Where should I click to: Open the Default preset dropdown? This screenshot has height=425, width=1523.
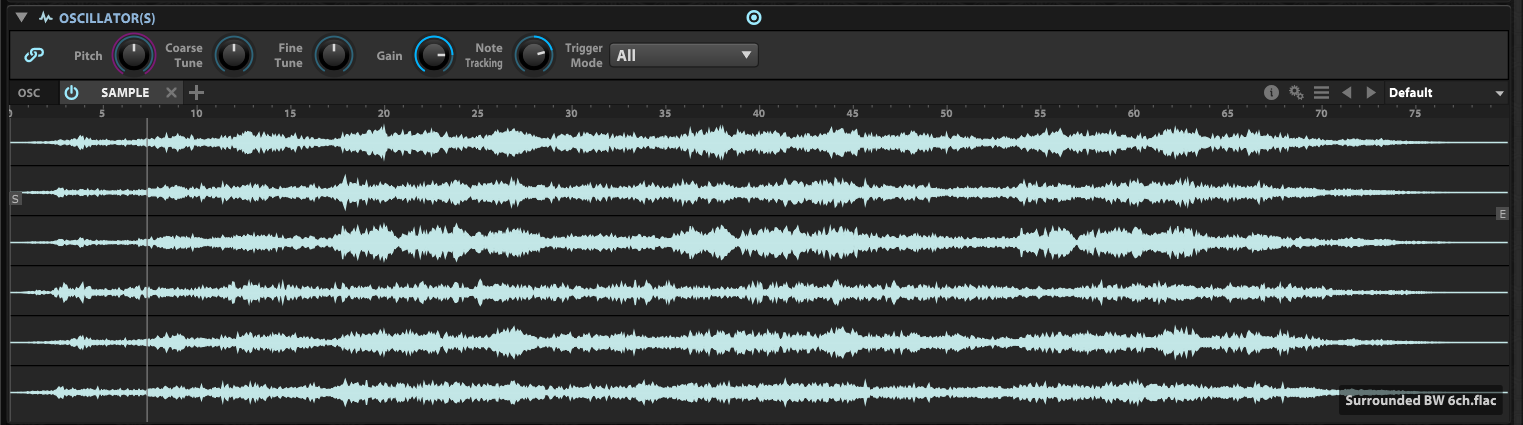coord(1446,93)
